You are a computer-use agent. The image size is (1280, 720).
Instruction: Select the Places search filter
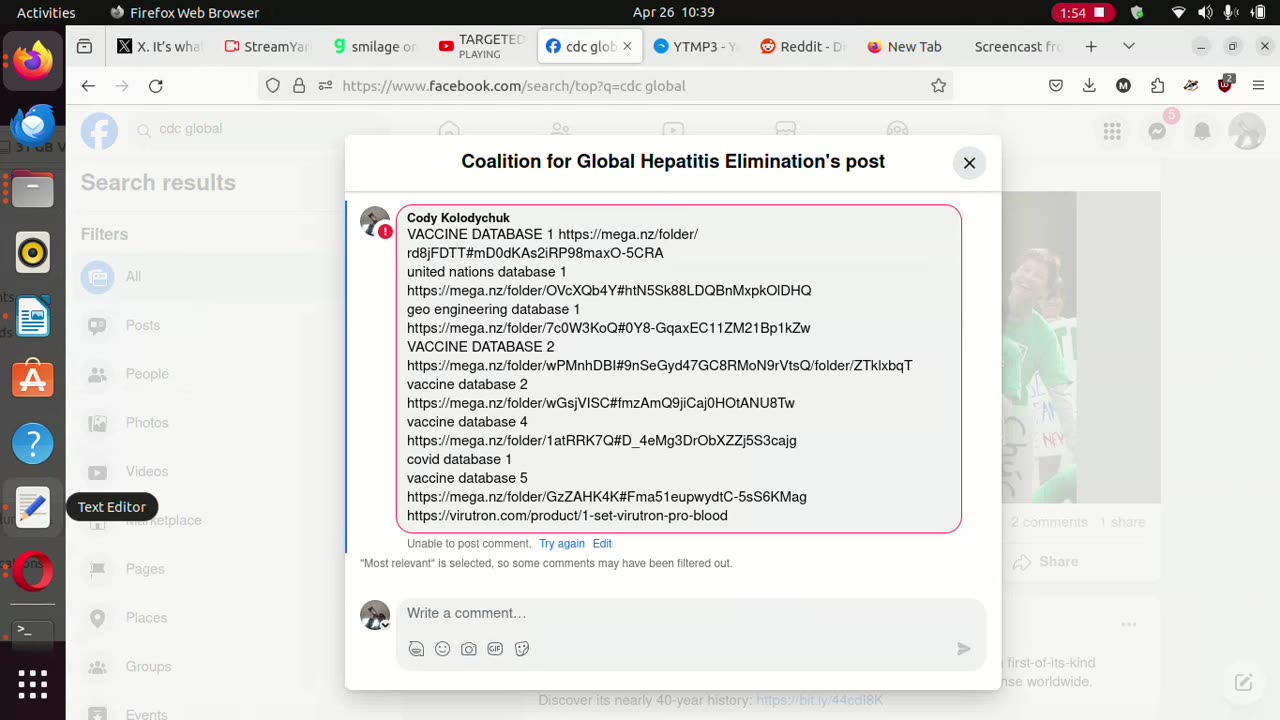pos(205,618)
